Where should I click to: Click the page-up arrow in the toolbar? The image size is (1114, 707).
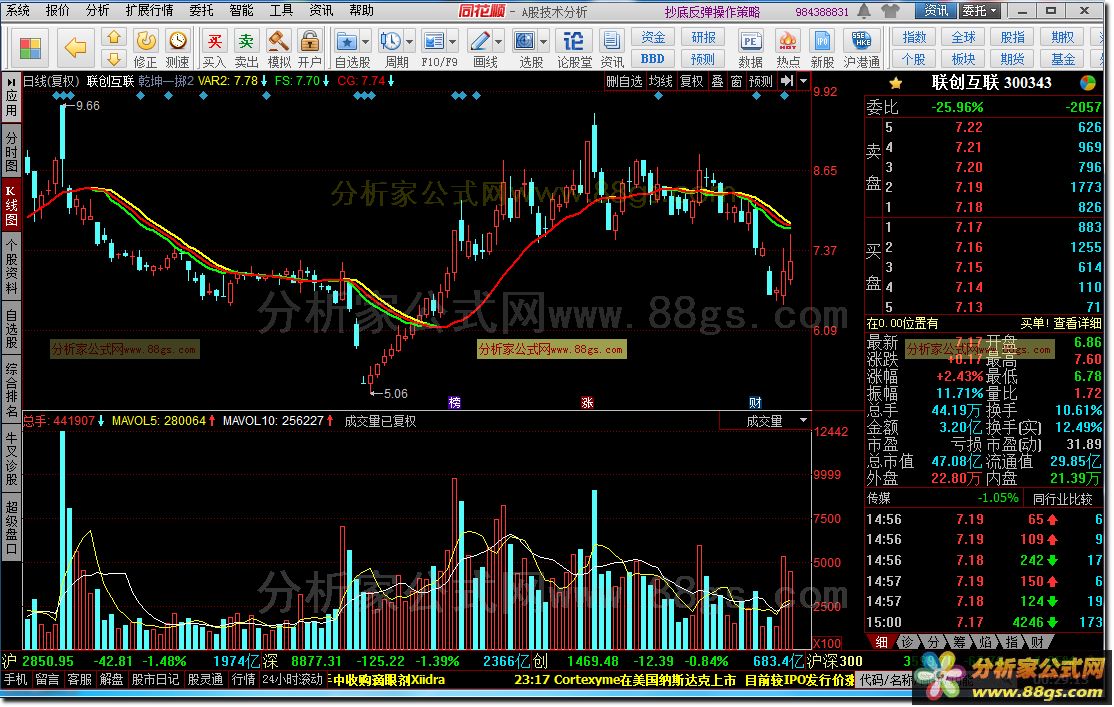[114, 38]
